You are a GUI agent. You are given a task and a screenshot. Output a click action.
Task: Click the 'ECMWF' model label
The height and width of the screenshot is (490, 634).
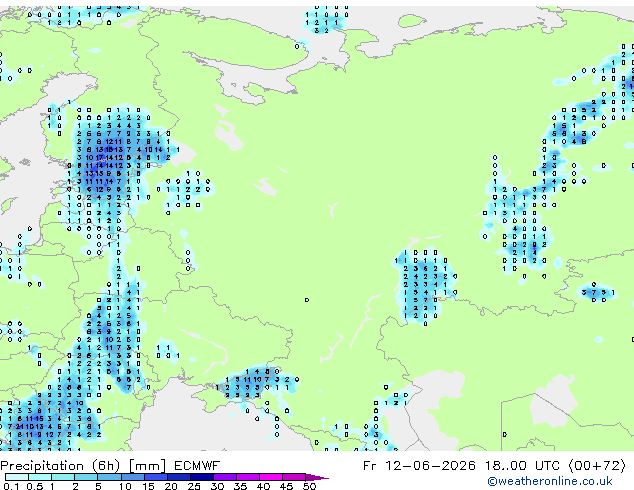point(197,466)
